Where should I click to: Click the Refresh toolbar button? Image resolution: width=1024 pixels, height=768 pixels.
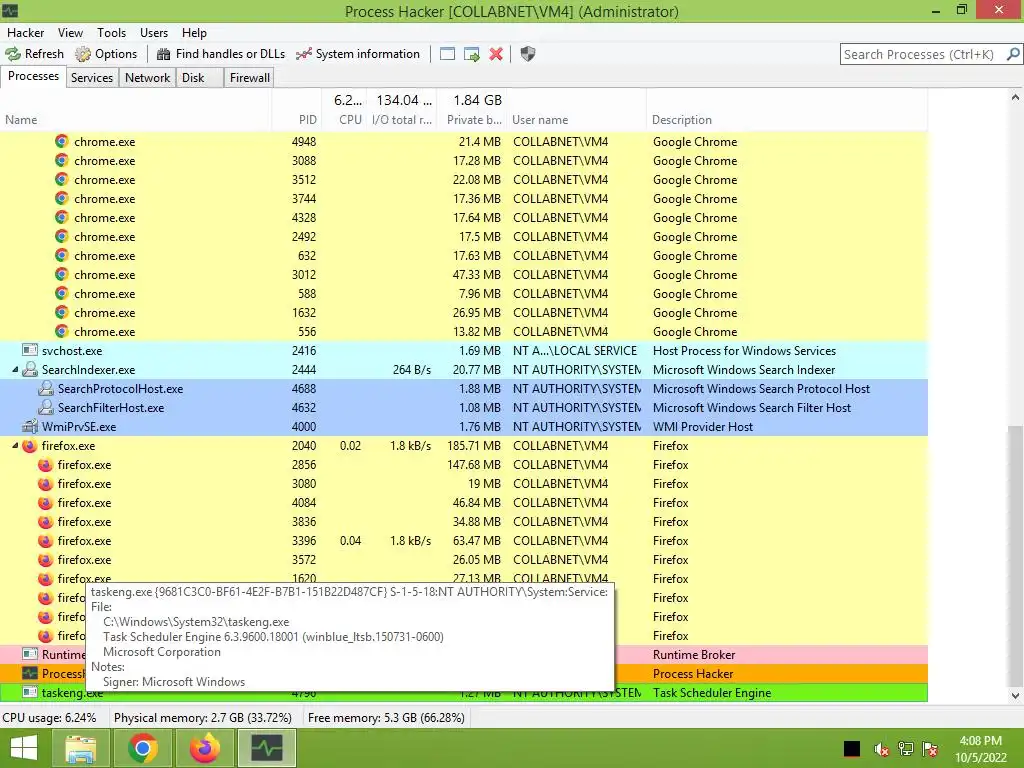[x=35, y=54]
